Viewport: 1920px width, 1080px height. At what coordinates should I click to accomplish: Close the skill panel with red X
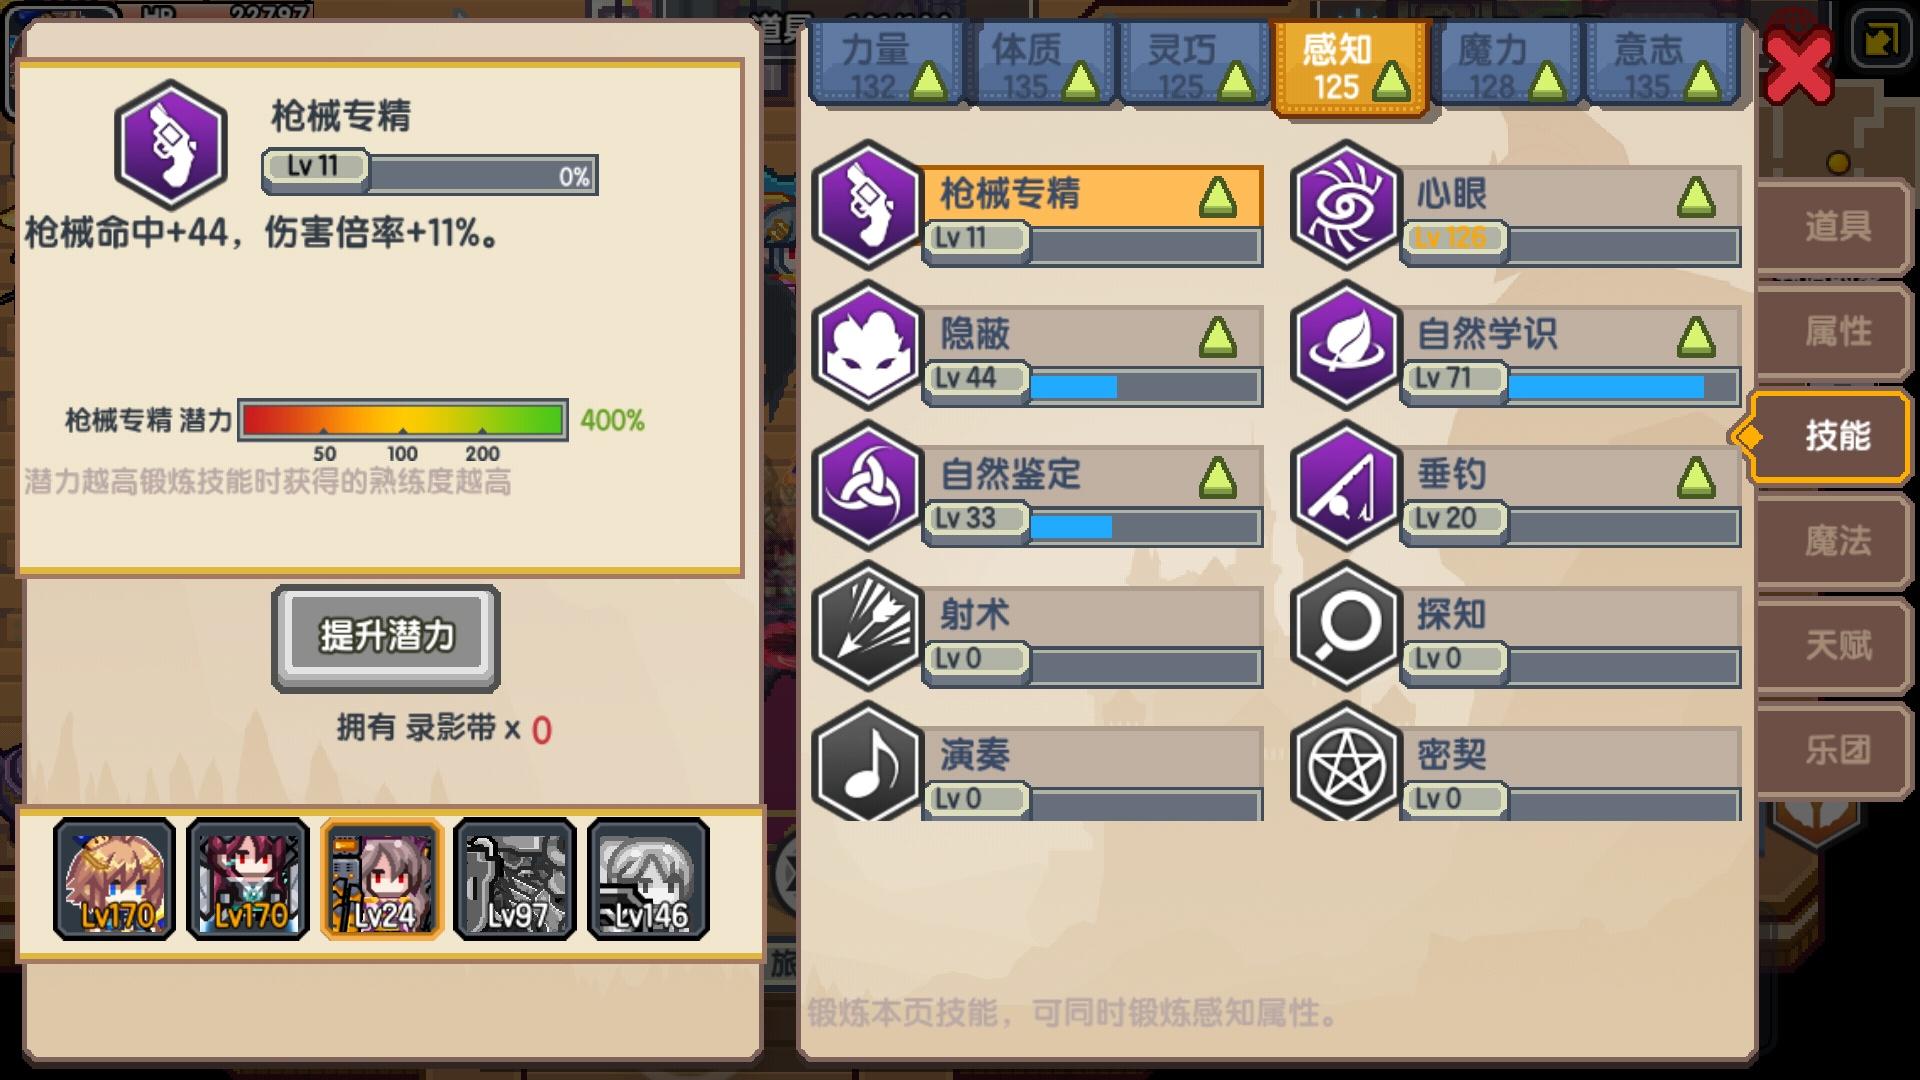click(x=1797, y=66)
